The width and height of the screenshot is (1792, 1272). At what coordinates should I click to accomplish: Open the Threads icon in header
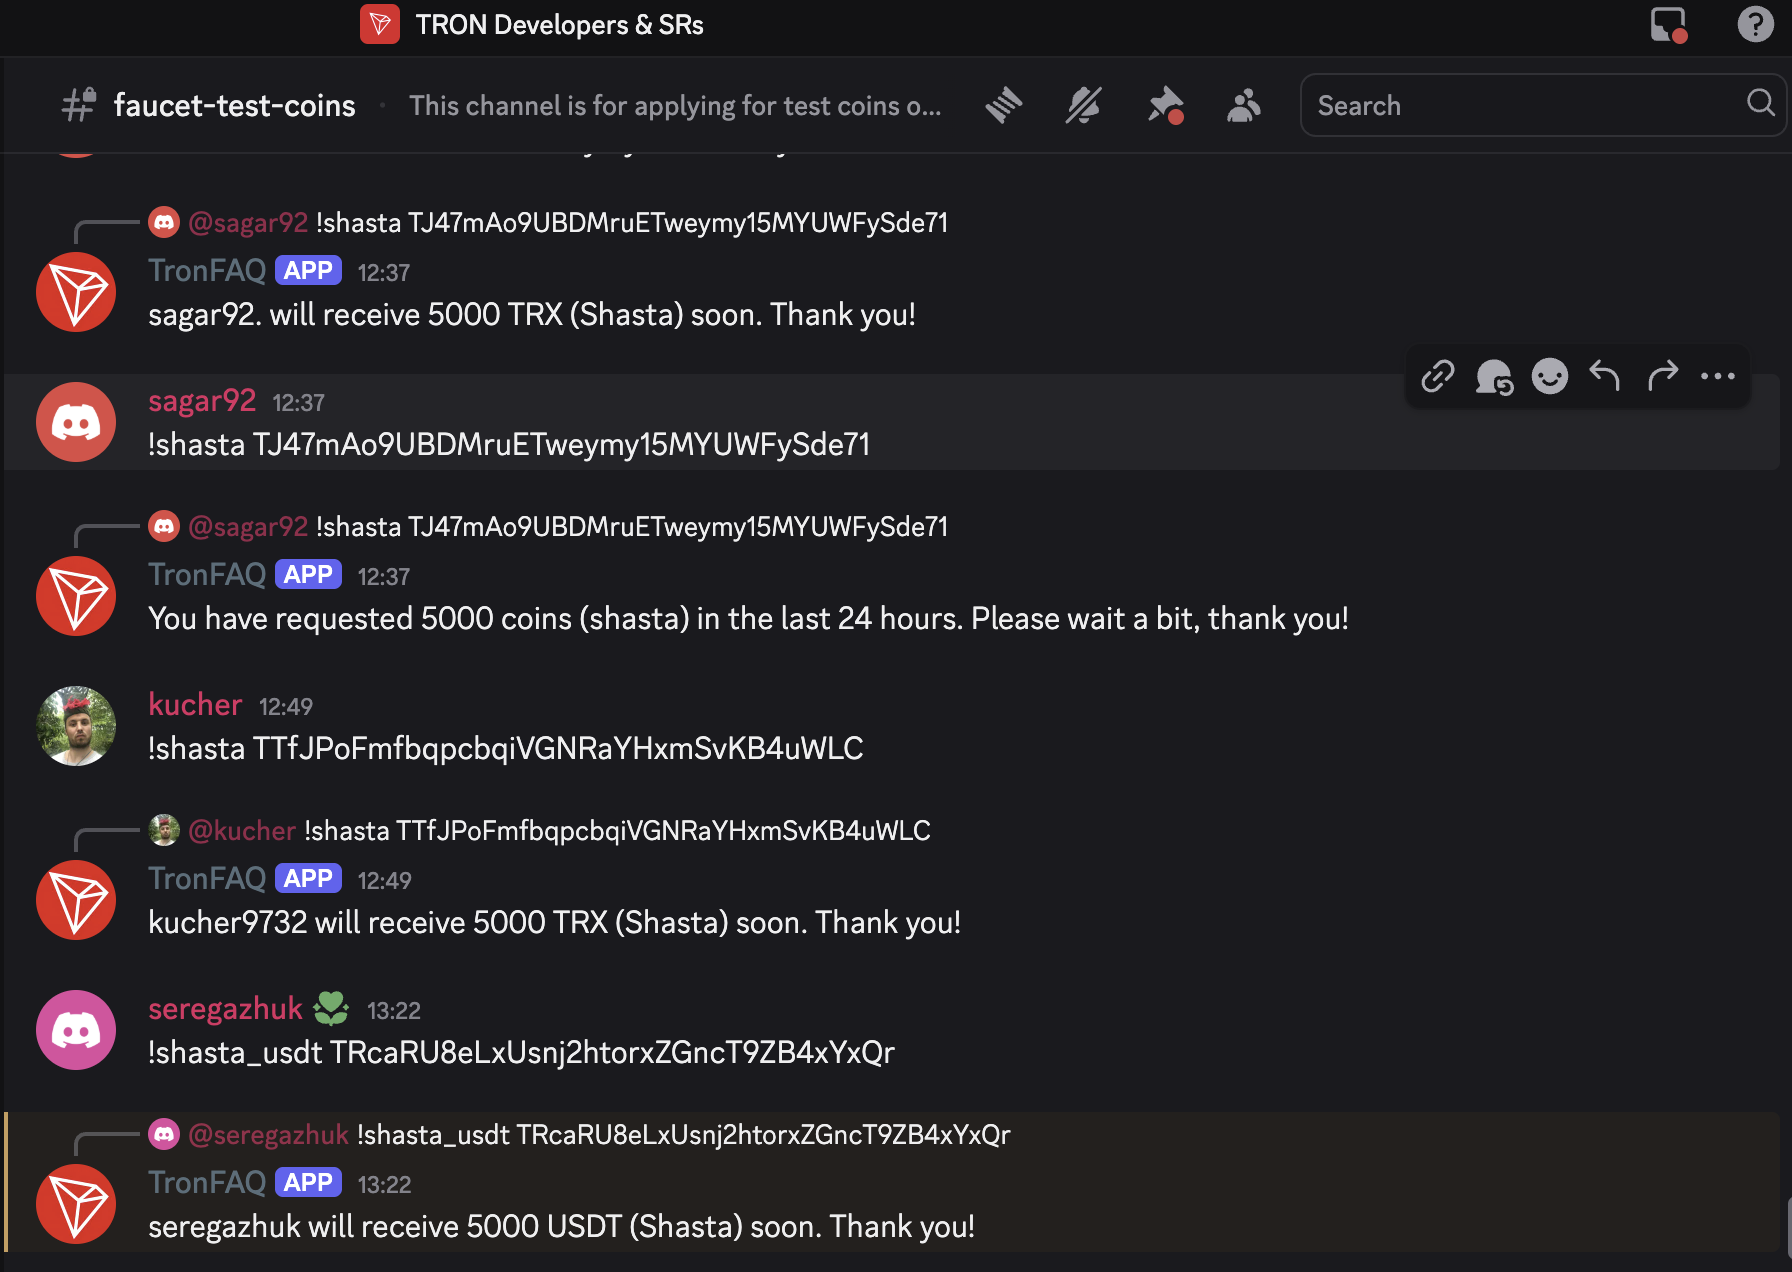coord(1003,105)
